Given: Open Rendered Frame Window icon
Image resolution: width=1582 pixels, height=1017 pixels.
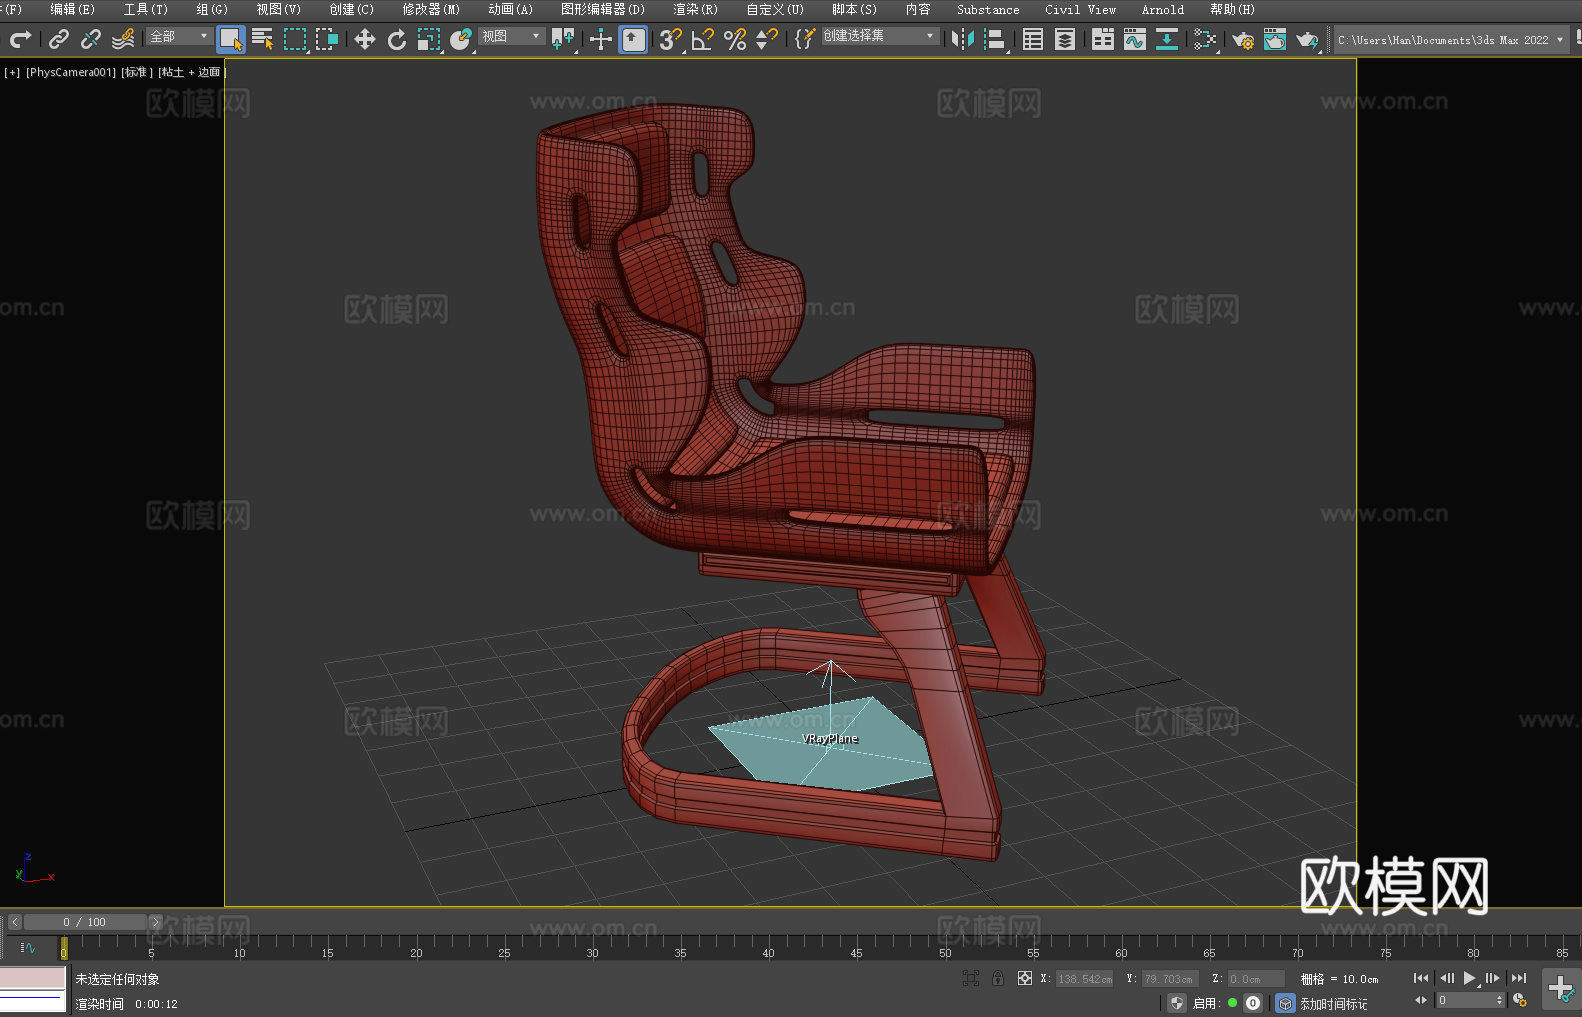Looking at the screenshot, I should tap(1275, 39).
